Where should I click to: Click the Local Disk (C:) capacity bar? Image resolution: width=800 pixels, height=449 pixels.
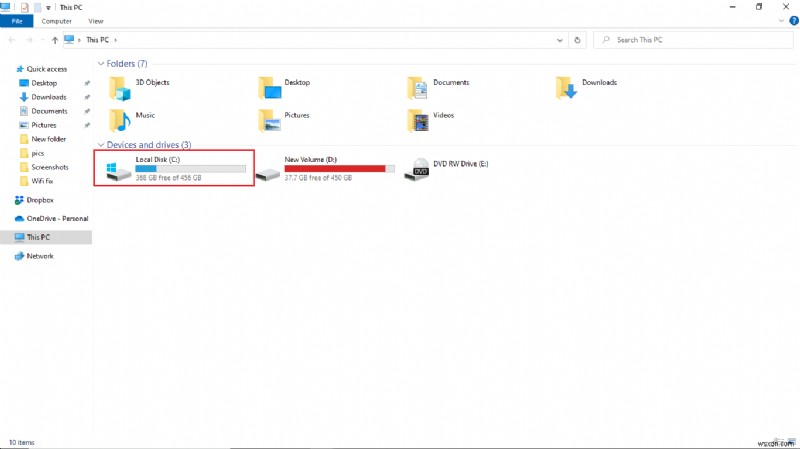pos(190,168)
